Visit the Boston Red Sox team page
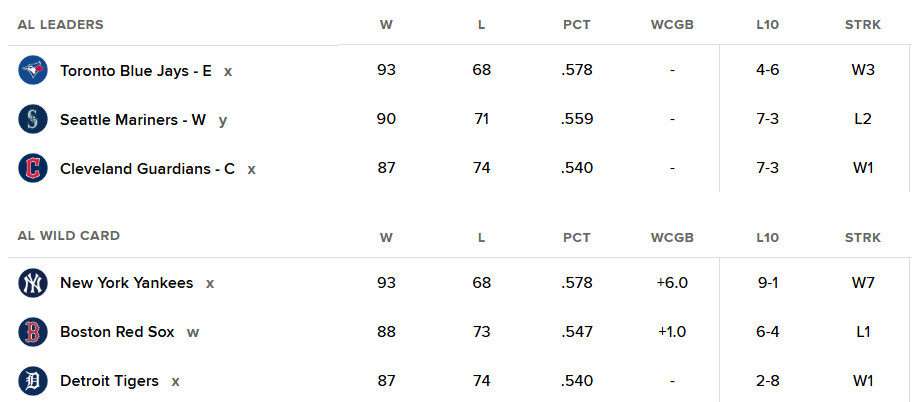 117,332
